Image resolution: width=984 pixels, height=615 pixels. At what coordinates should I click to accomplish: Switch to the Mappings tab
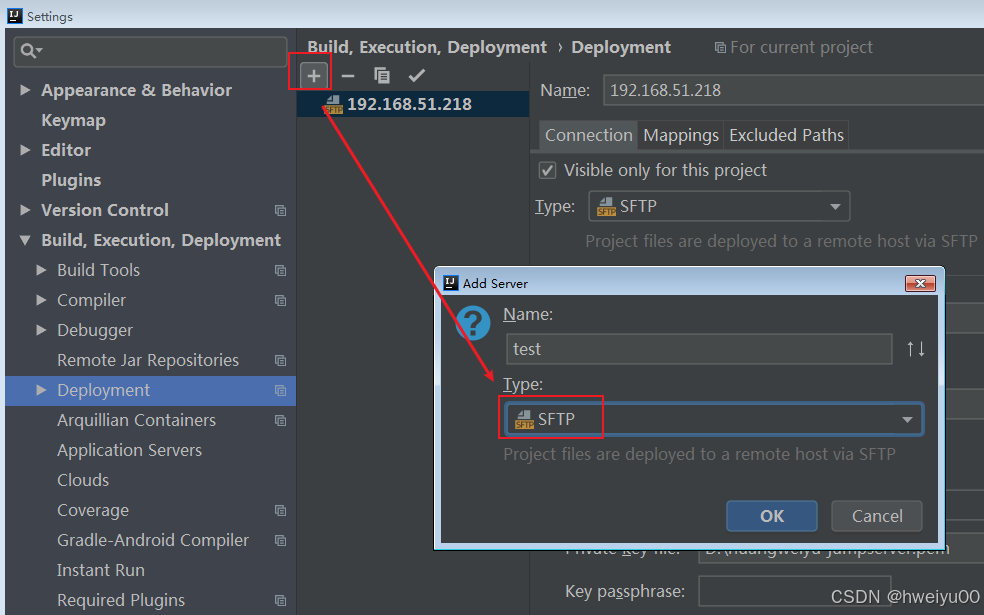[x=681, y=136]
